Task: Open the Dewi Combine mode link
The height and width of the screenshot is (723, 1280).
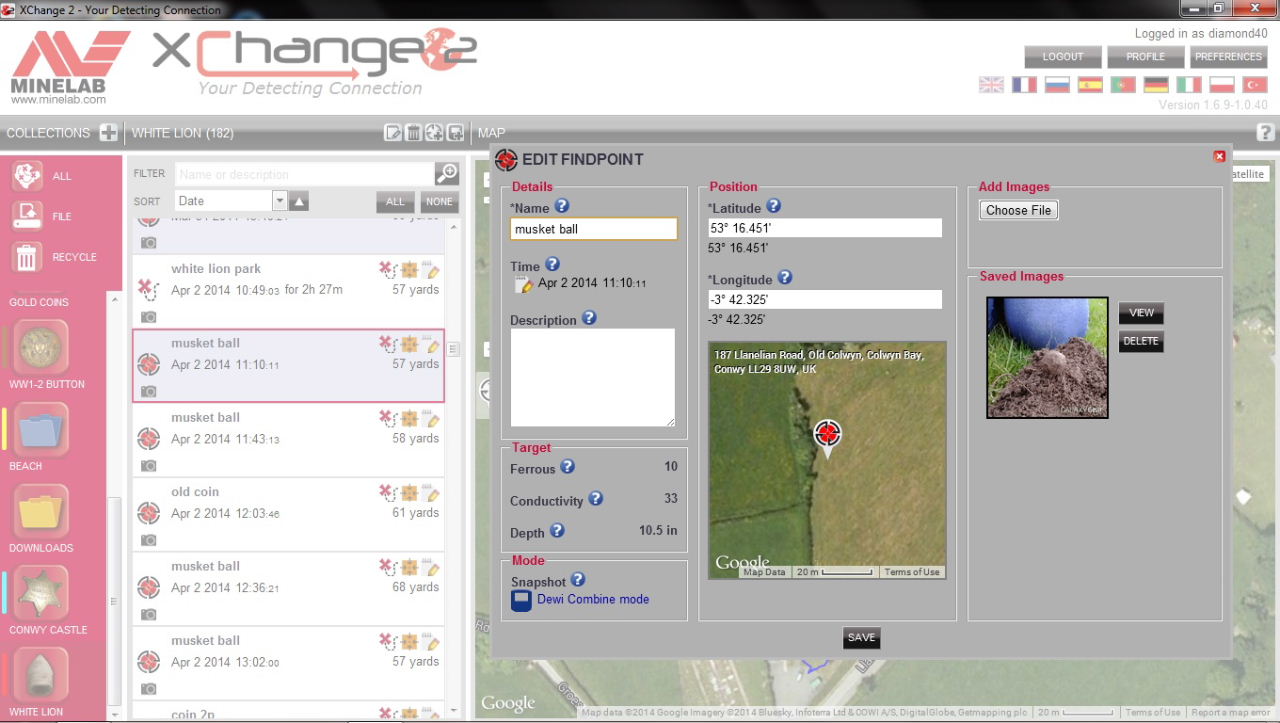Action: (x=593, y=599)
